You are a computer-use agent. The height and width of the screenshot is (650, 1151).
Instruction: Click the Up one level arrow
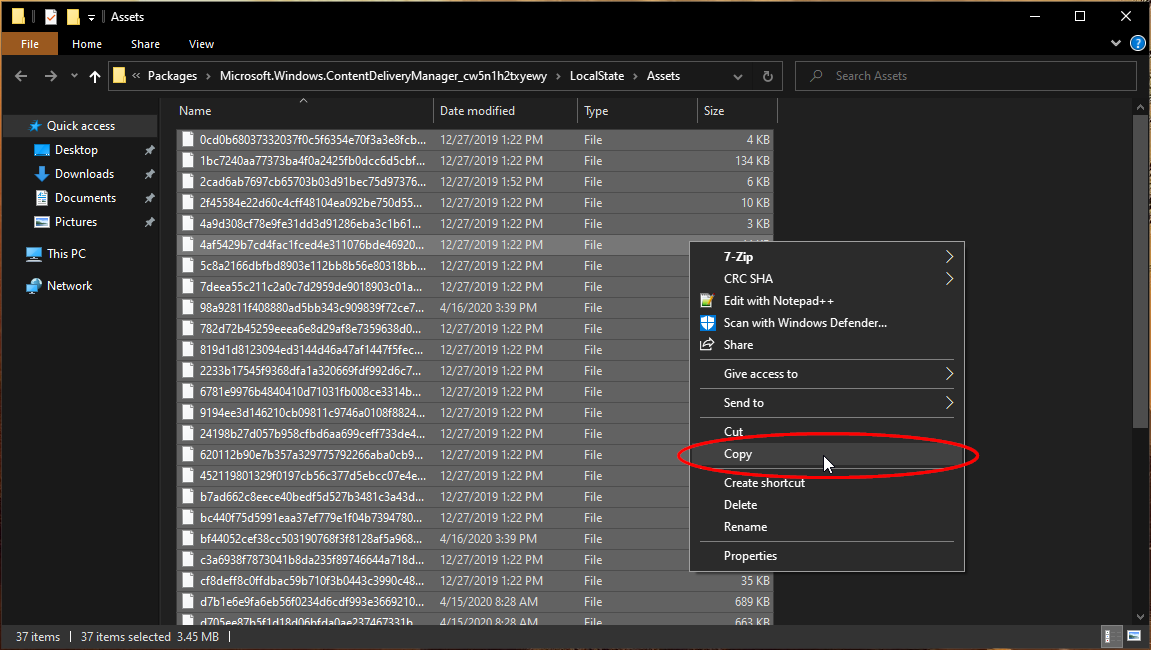95,76
